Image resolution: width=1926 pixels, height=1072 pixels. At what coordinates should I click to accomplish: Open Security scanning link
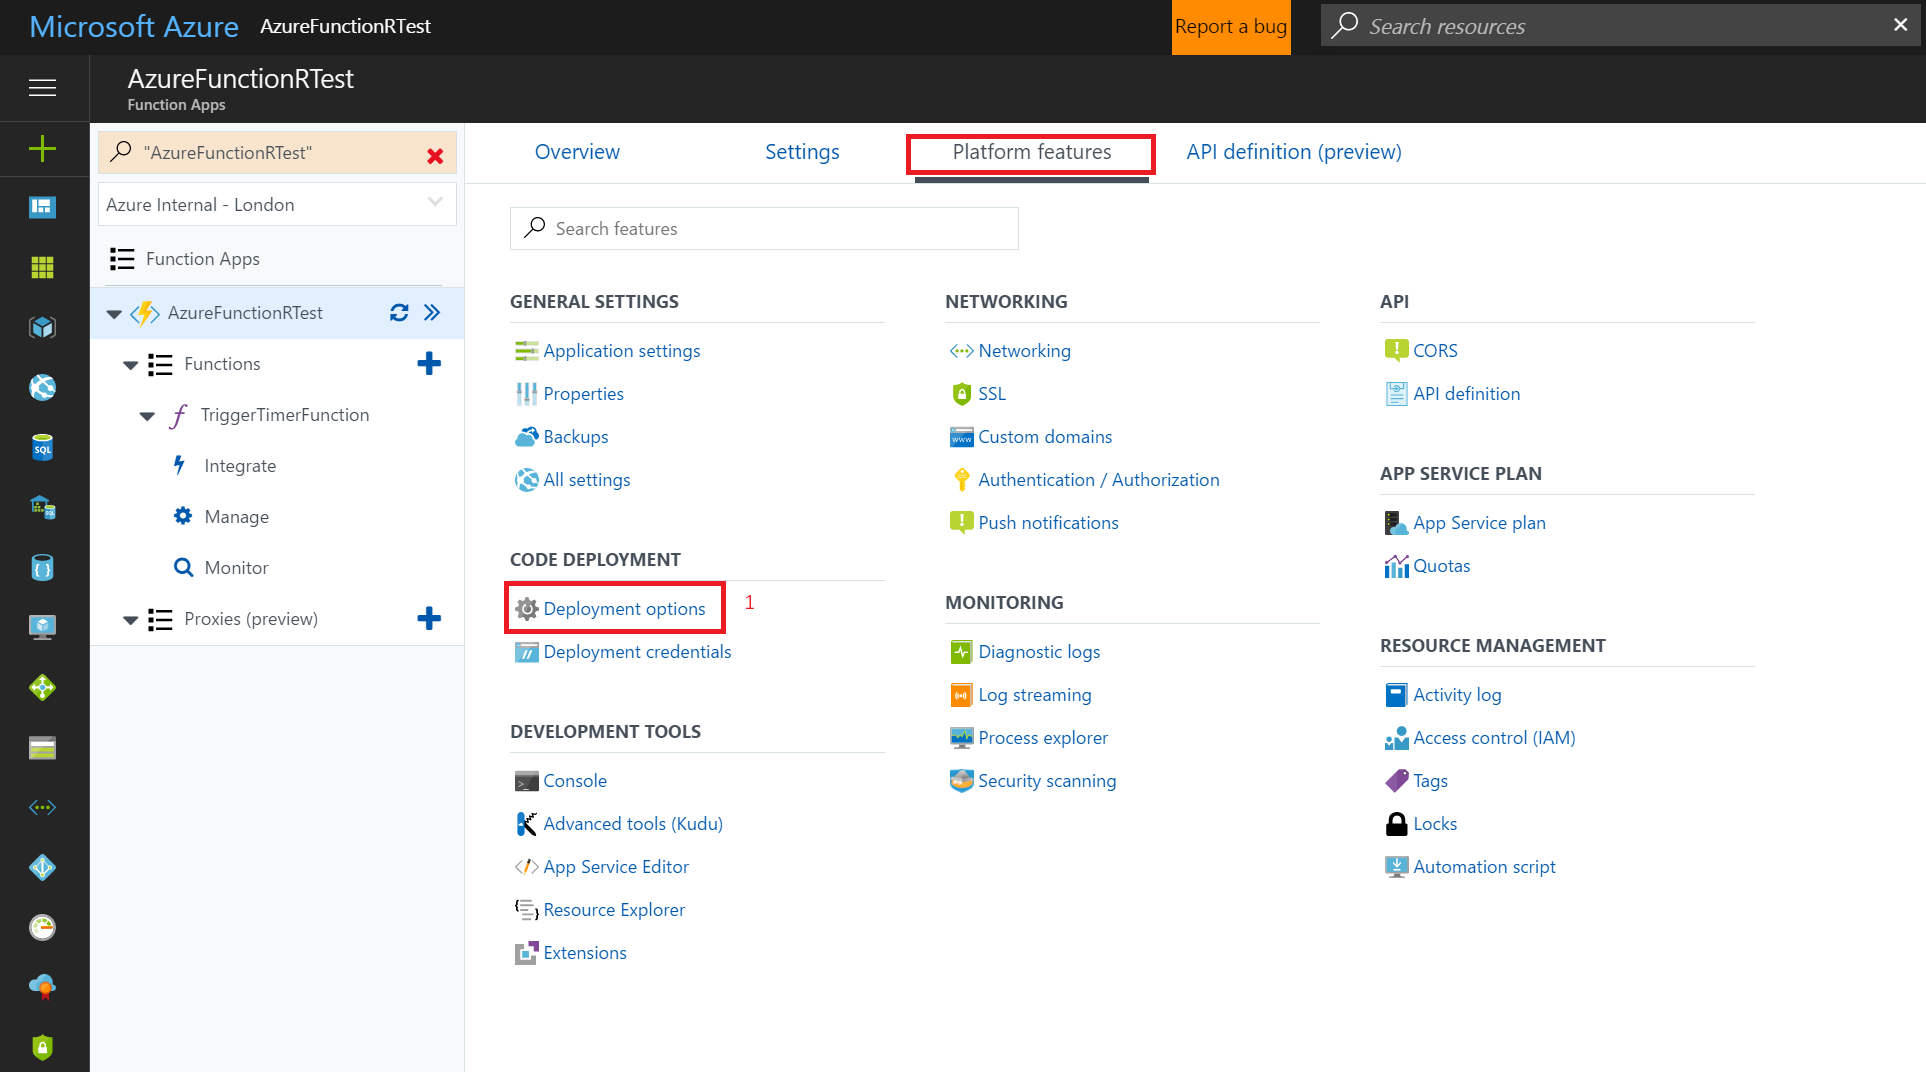point(1047,781)
